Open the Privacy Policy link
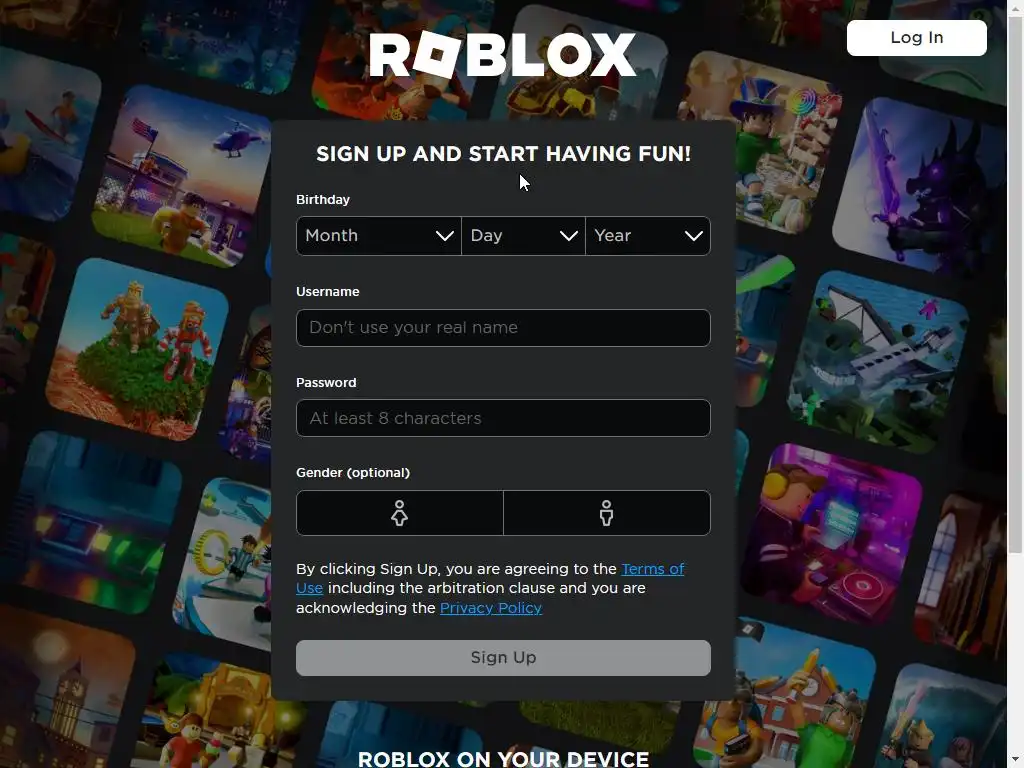 pyautogui.click(x=491, y=608)
